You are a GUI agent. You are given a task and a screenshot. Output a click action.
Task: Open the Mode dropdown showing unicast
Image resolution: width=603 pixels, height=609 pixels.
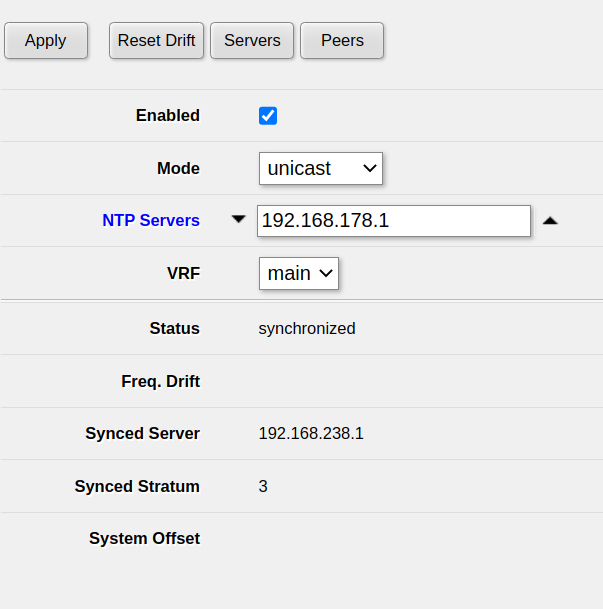[321, 168]
